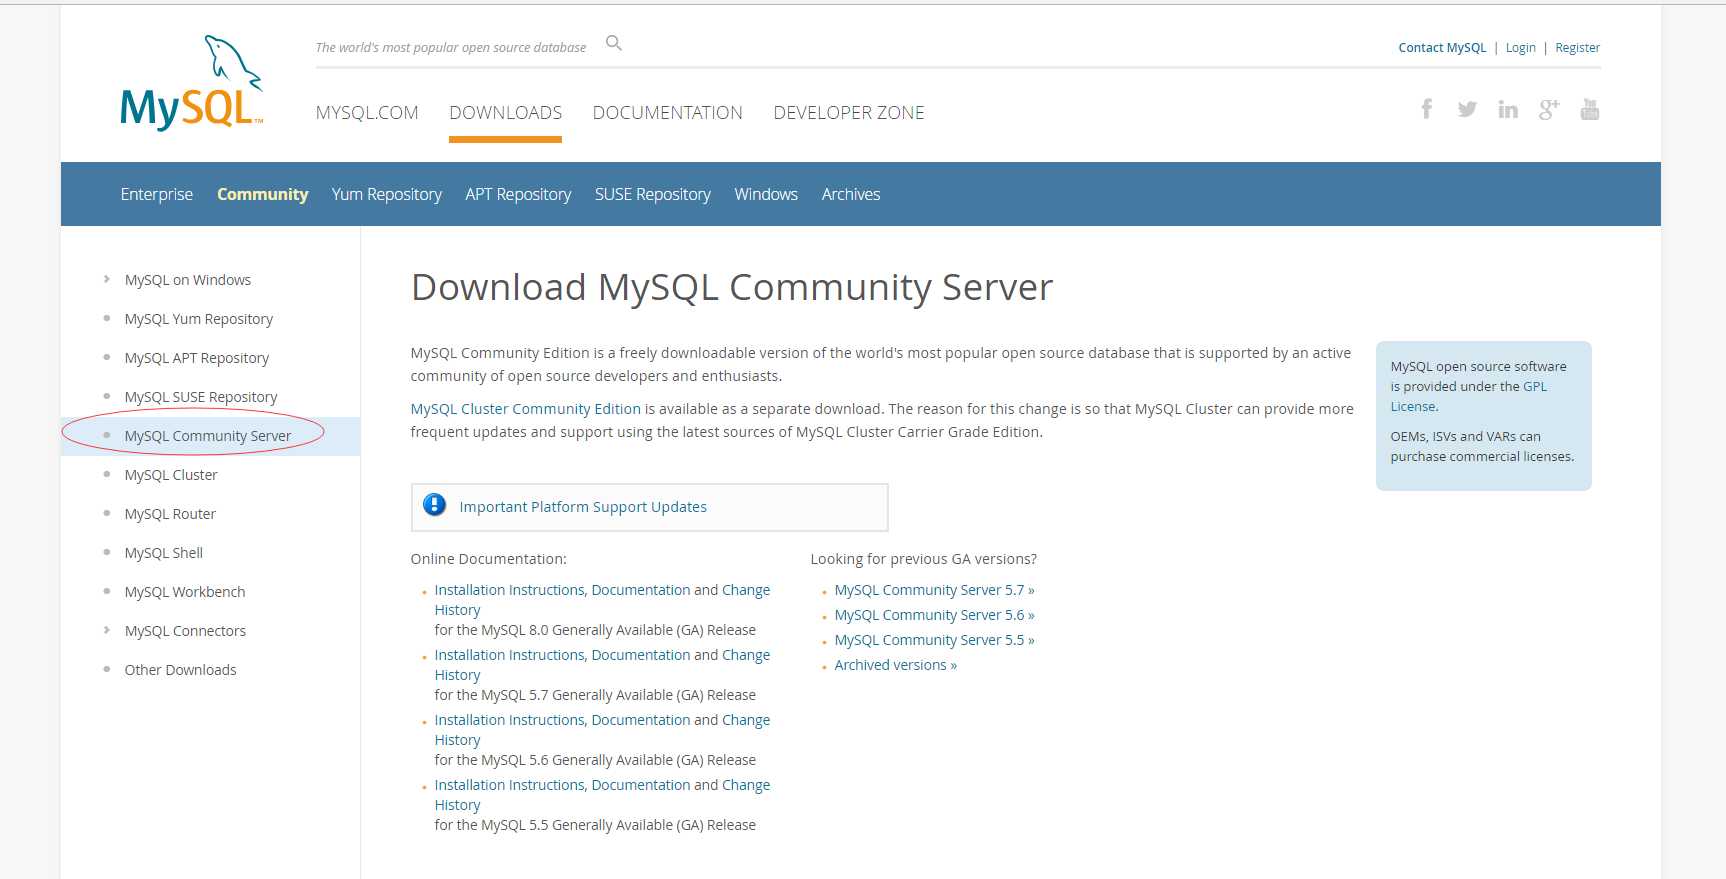Open Other Downloads sidebar item
Viewport: 1726px width, 879px height.
click(181, 670)
